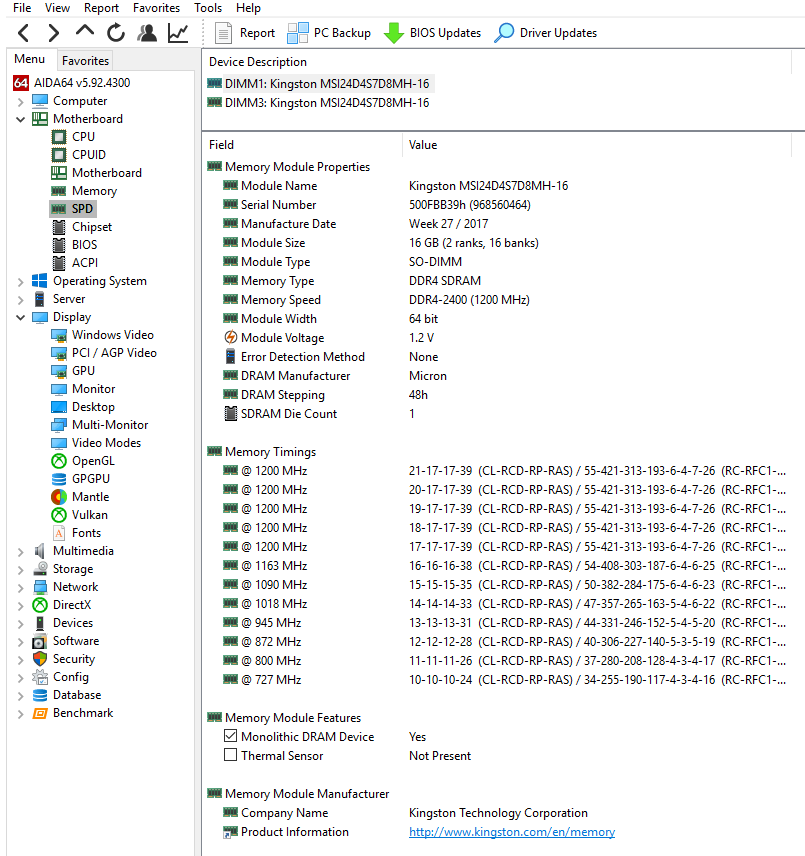Open the GPGPU icon in the tree
805x856 pixels.
coord(59,479)
